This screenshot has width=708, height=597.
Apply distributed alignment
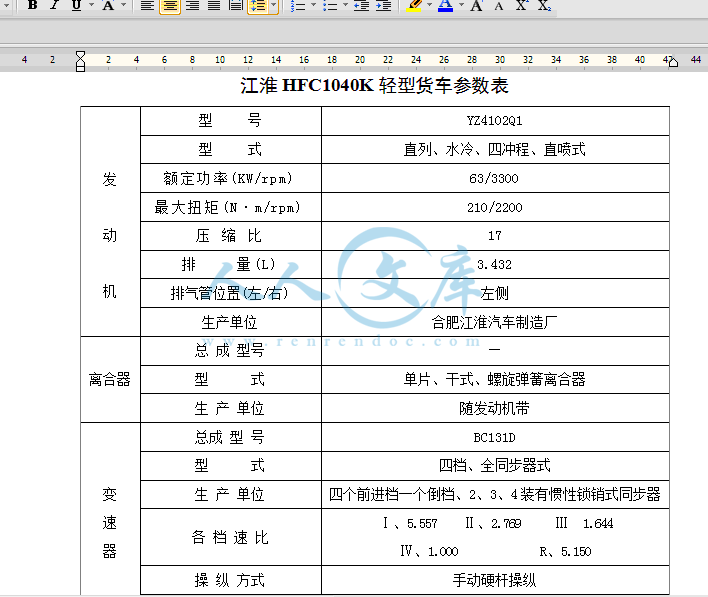[236, 5]
